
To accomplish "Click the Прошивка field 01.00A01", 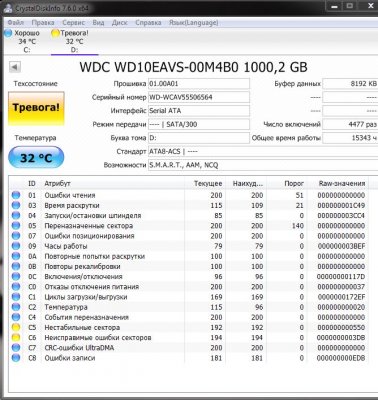I will (199, 84).
